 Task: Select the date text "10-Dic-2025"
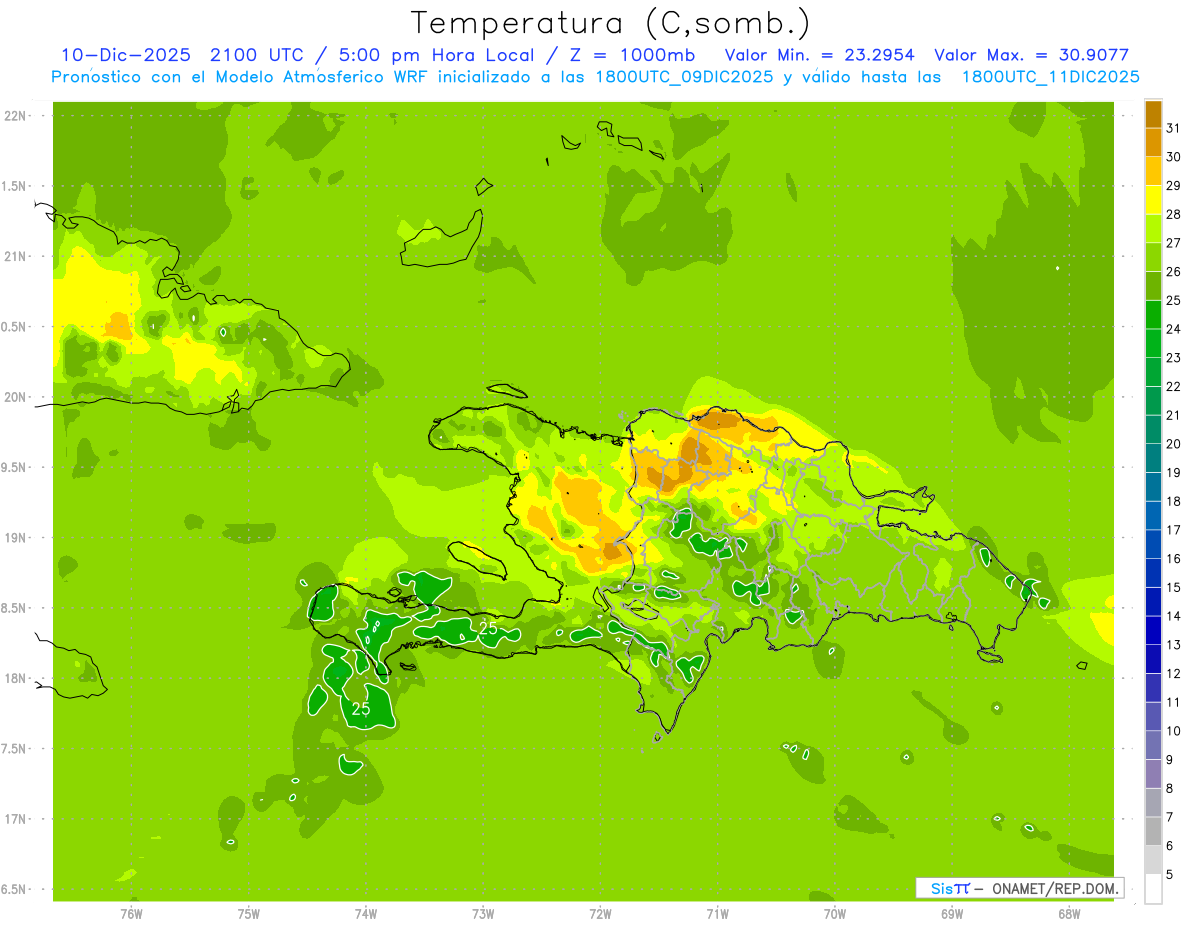127,55
